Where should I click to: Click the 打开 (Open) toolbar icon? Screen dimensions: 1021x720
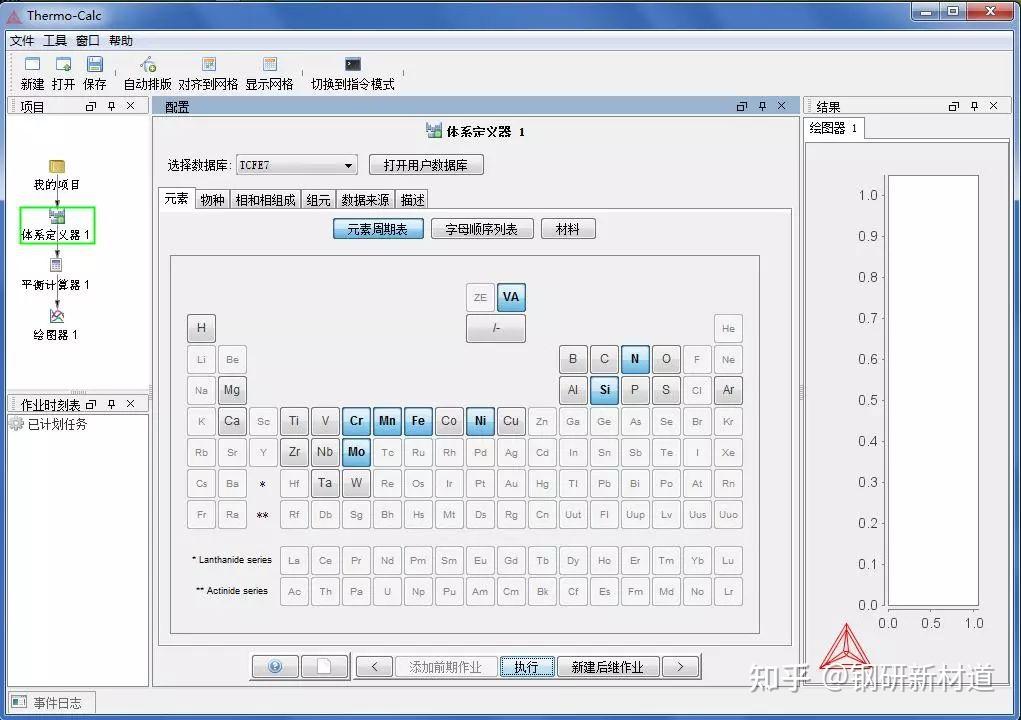(x=62, y=63)
